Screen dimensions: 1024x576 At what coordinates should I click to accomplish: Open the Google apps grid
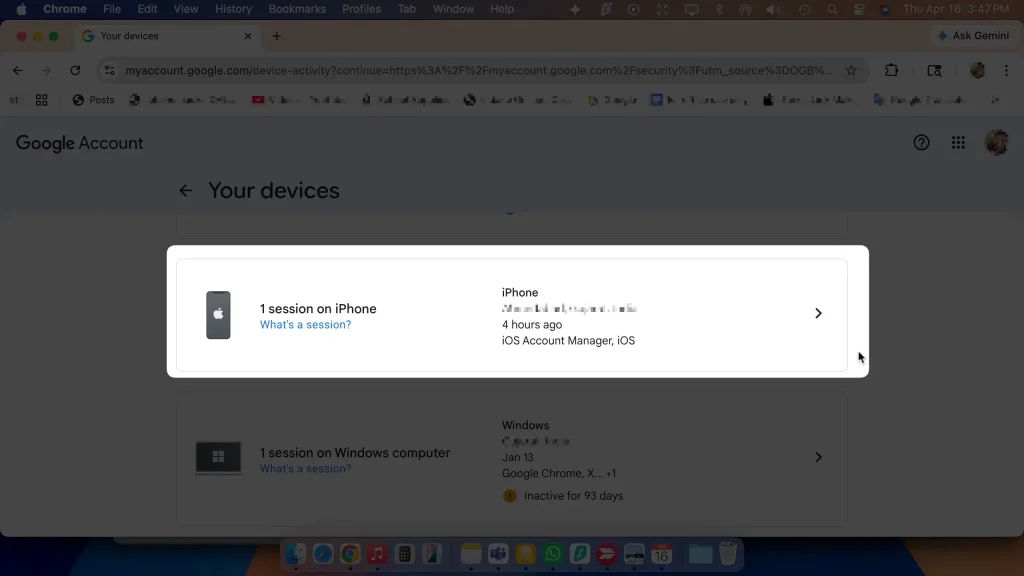958,142
